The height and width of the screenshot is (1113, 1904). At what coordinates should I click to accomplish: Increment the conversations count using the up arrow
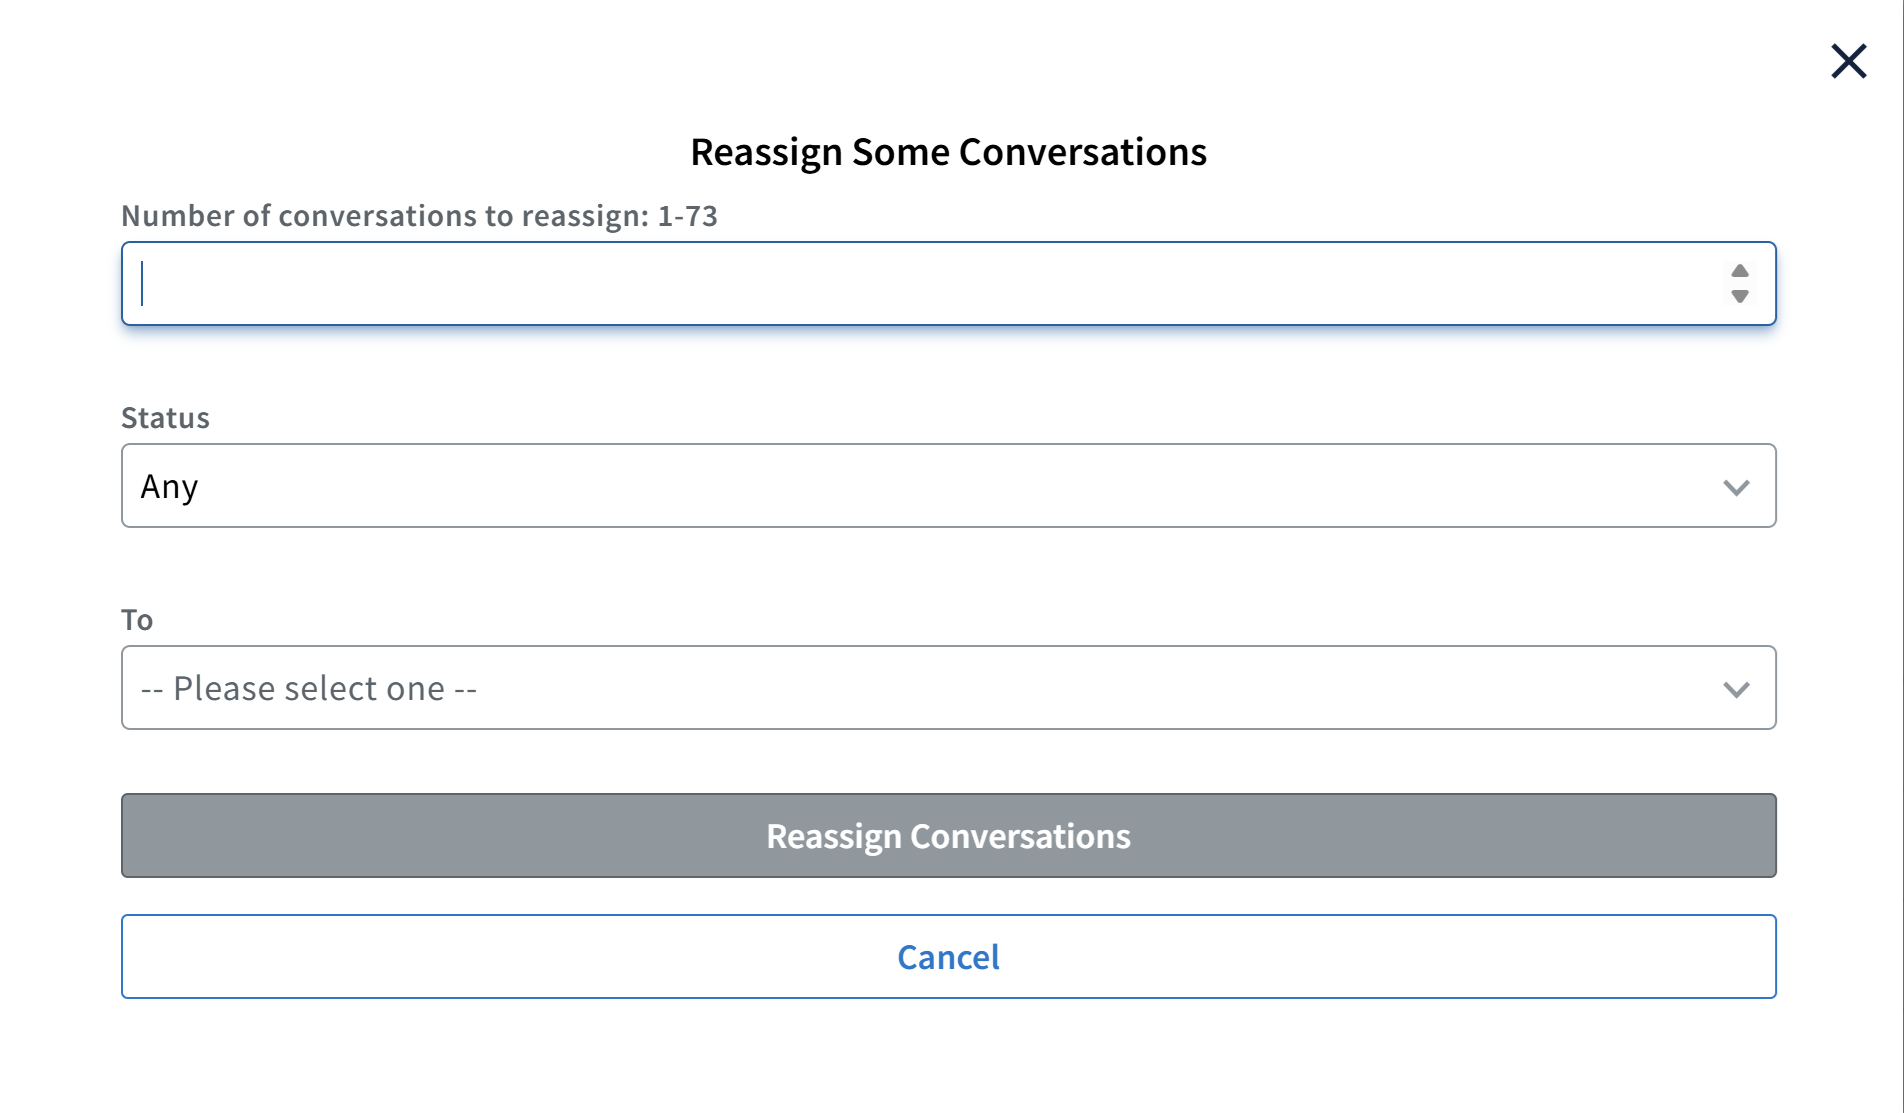point(1739,271)
